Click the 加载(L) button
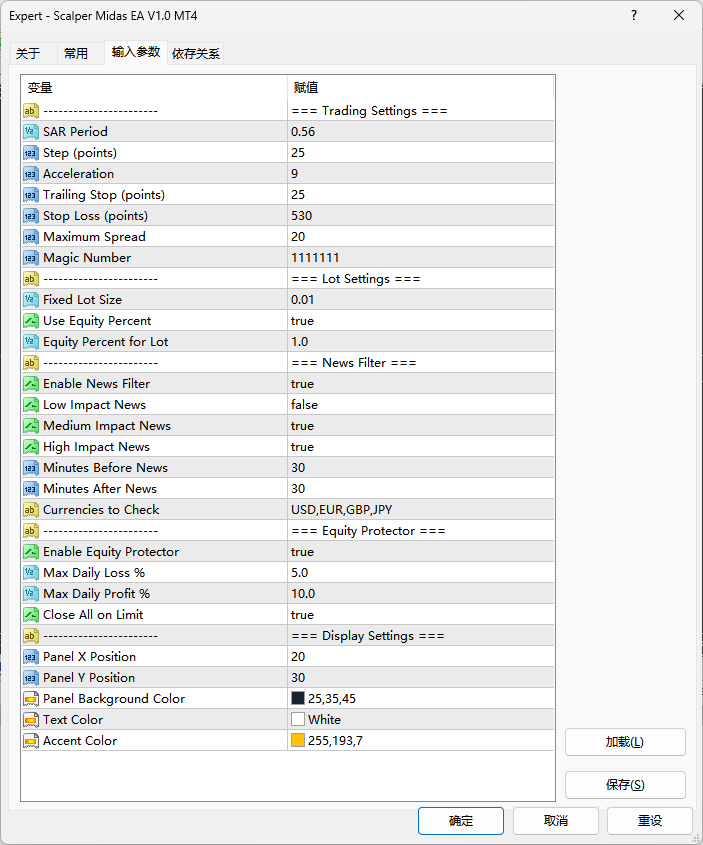Viewport: 703px width, 845px height. [625, 742]
